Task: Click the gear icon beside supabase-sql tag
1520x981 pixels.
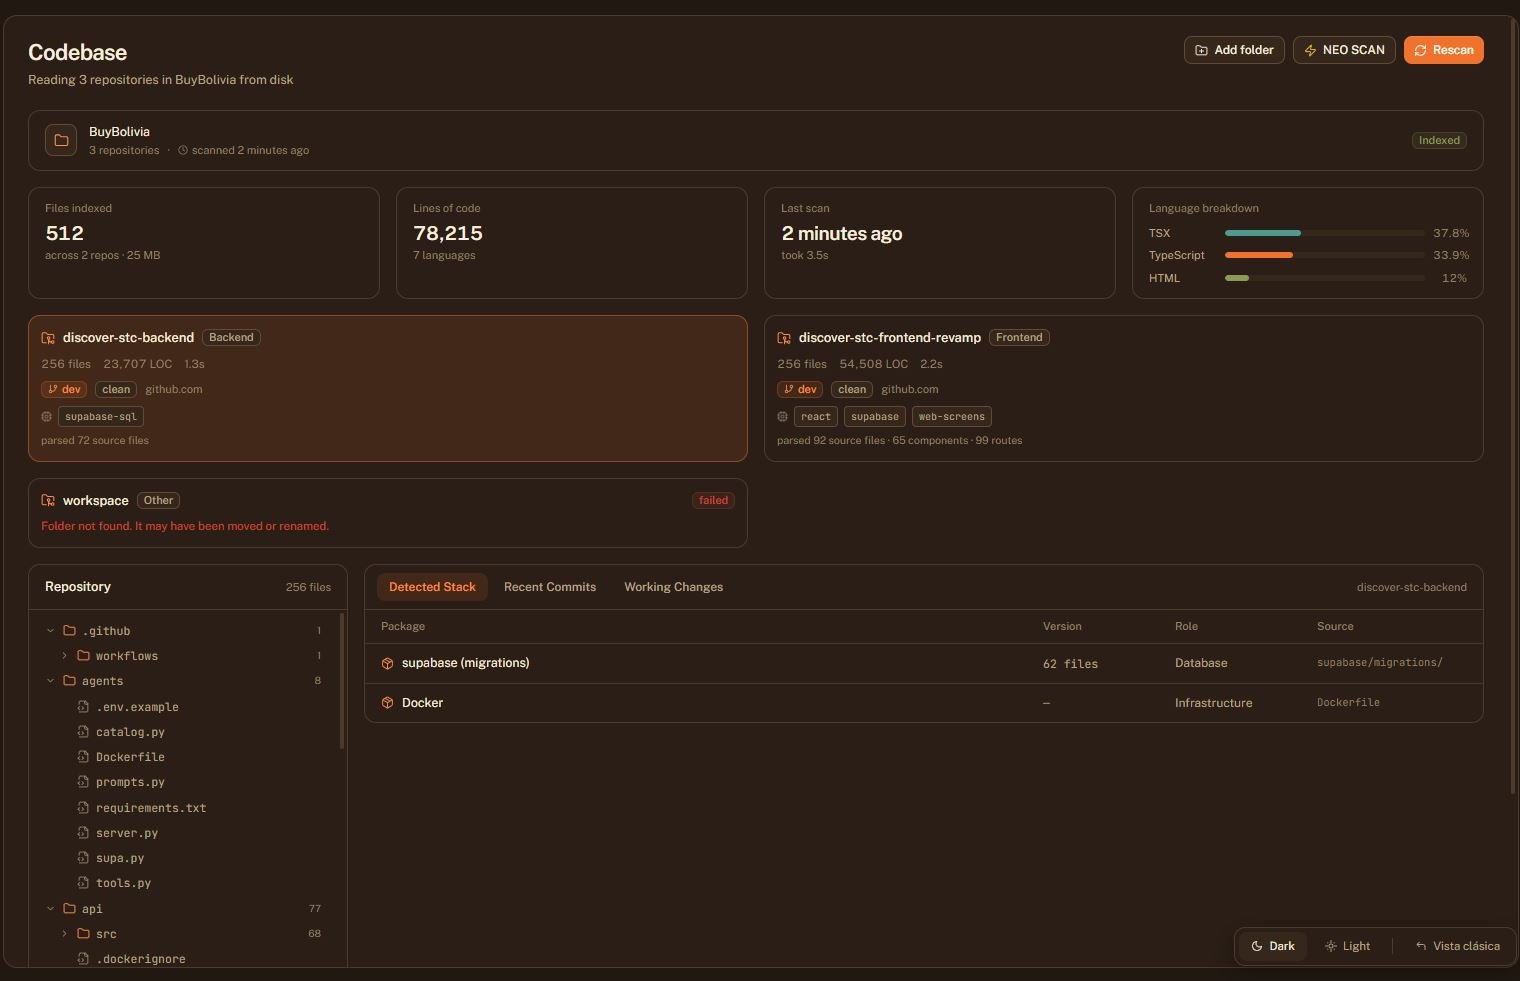Action: pos(46,417)
